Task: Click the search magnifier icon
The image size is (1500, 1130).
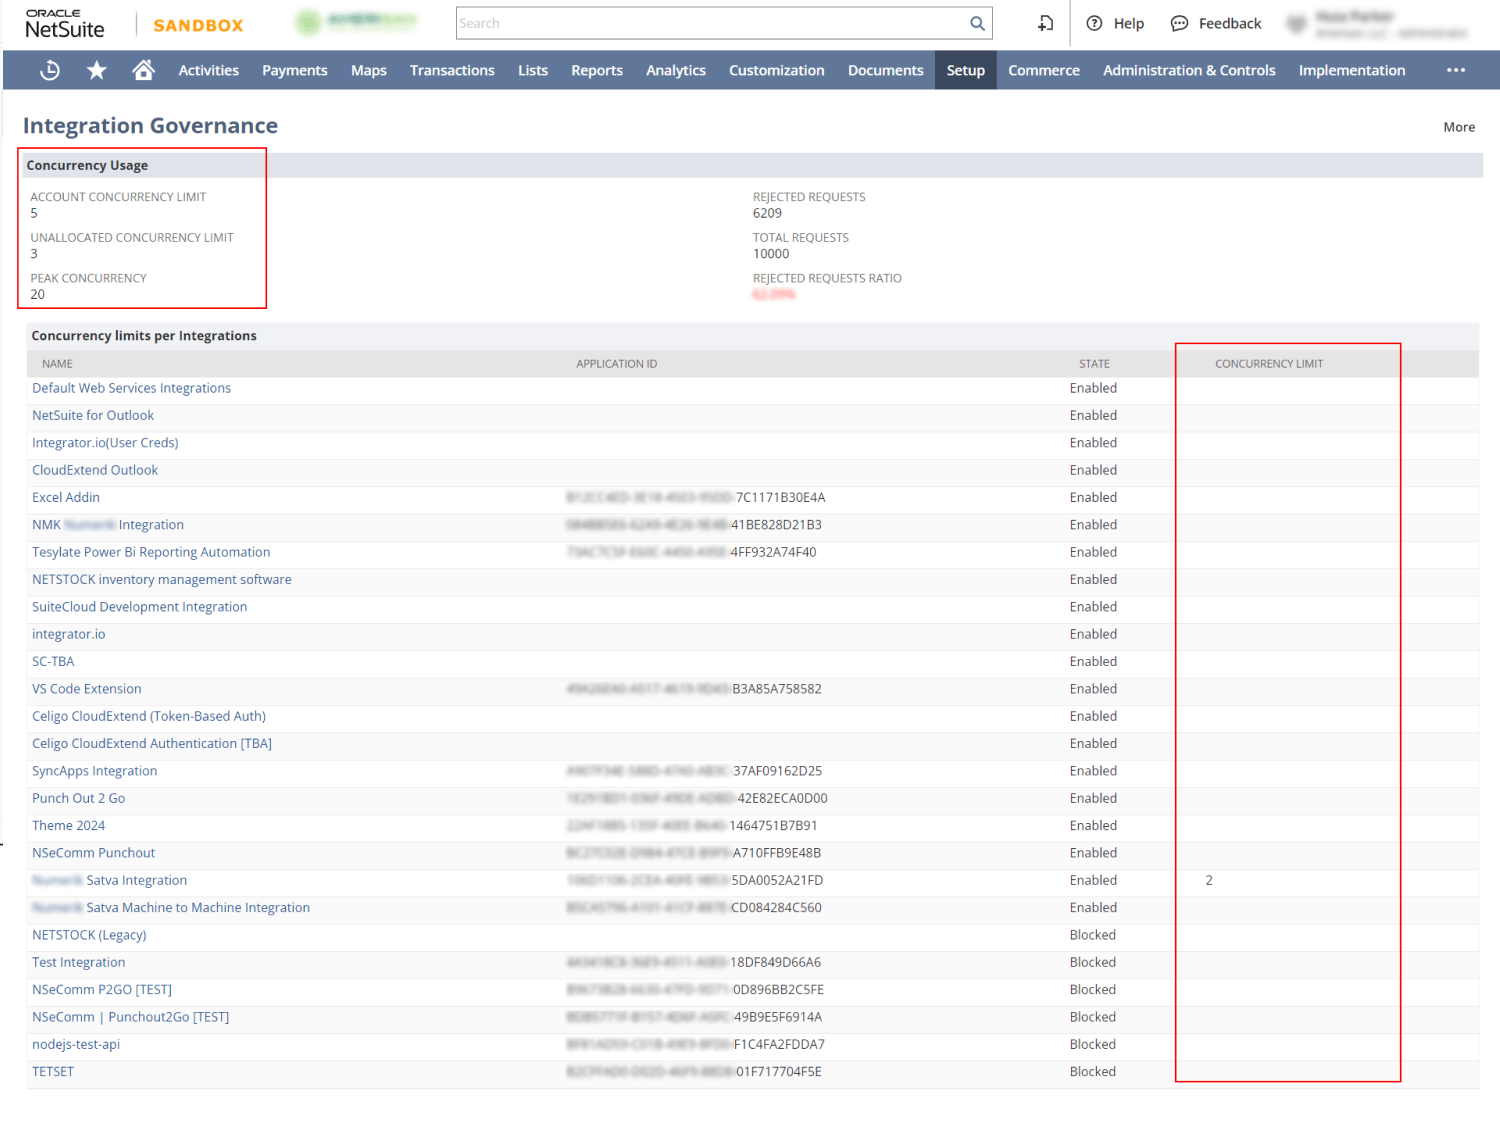Action: pyautogui.click(x=977, y=23)
